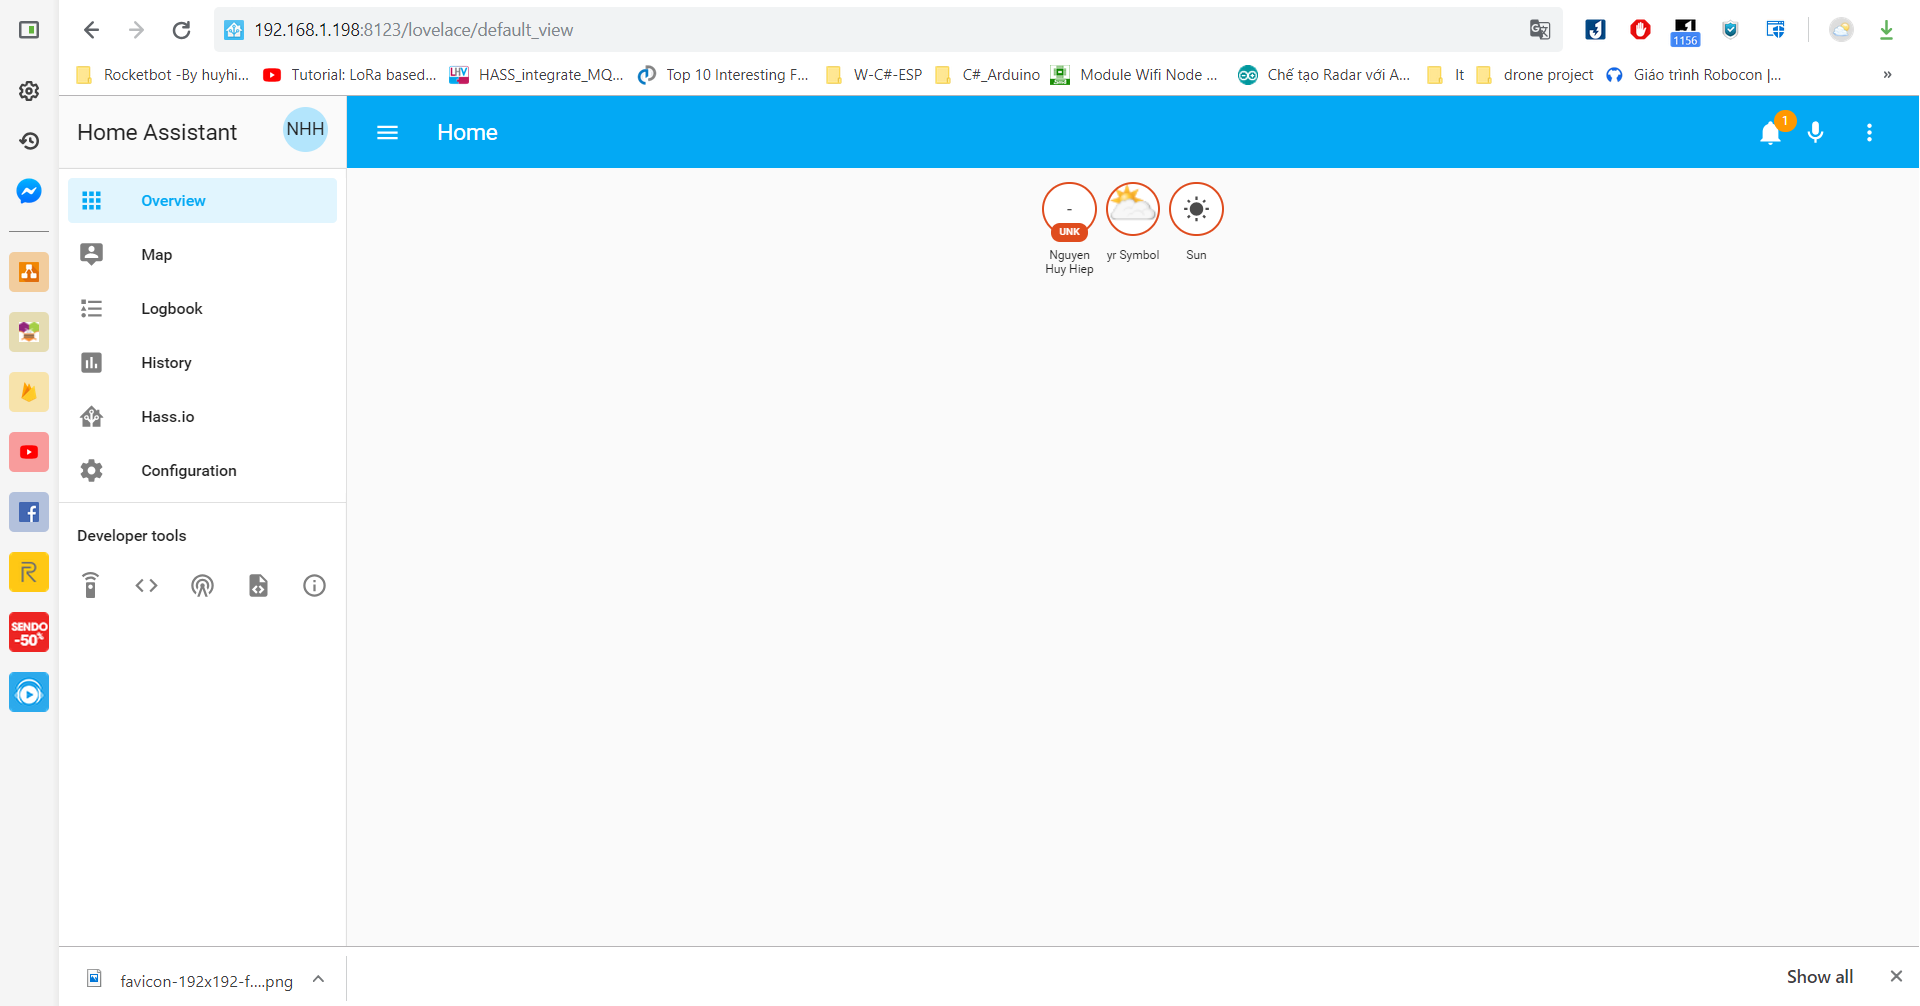The height and width of the screenshot is (1006, 1920).
Task: Open NHH user profile avatar
Action: point(305,130)
